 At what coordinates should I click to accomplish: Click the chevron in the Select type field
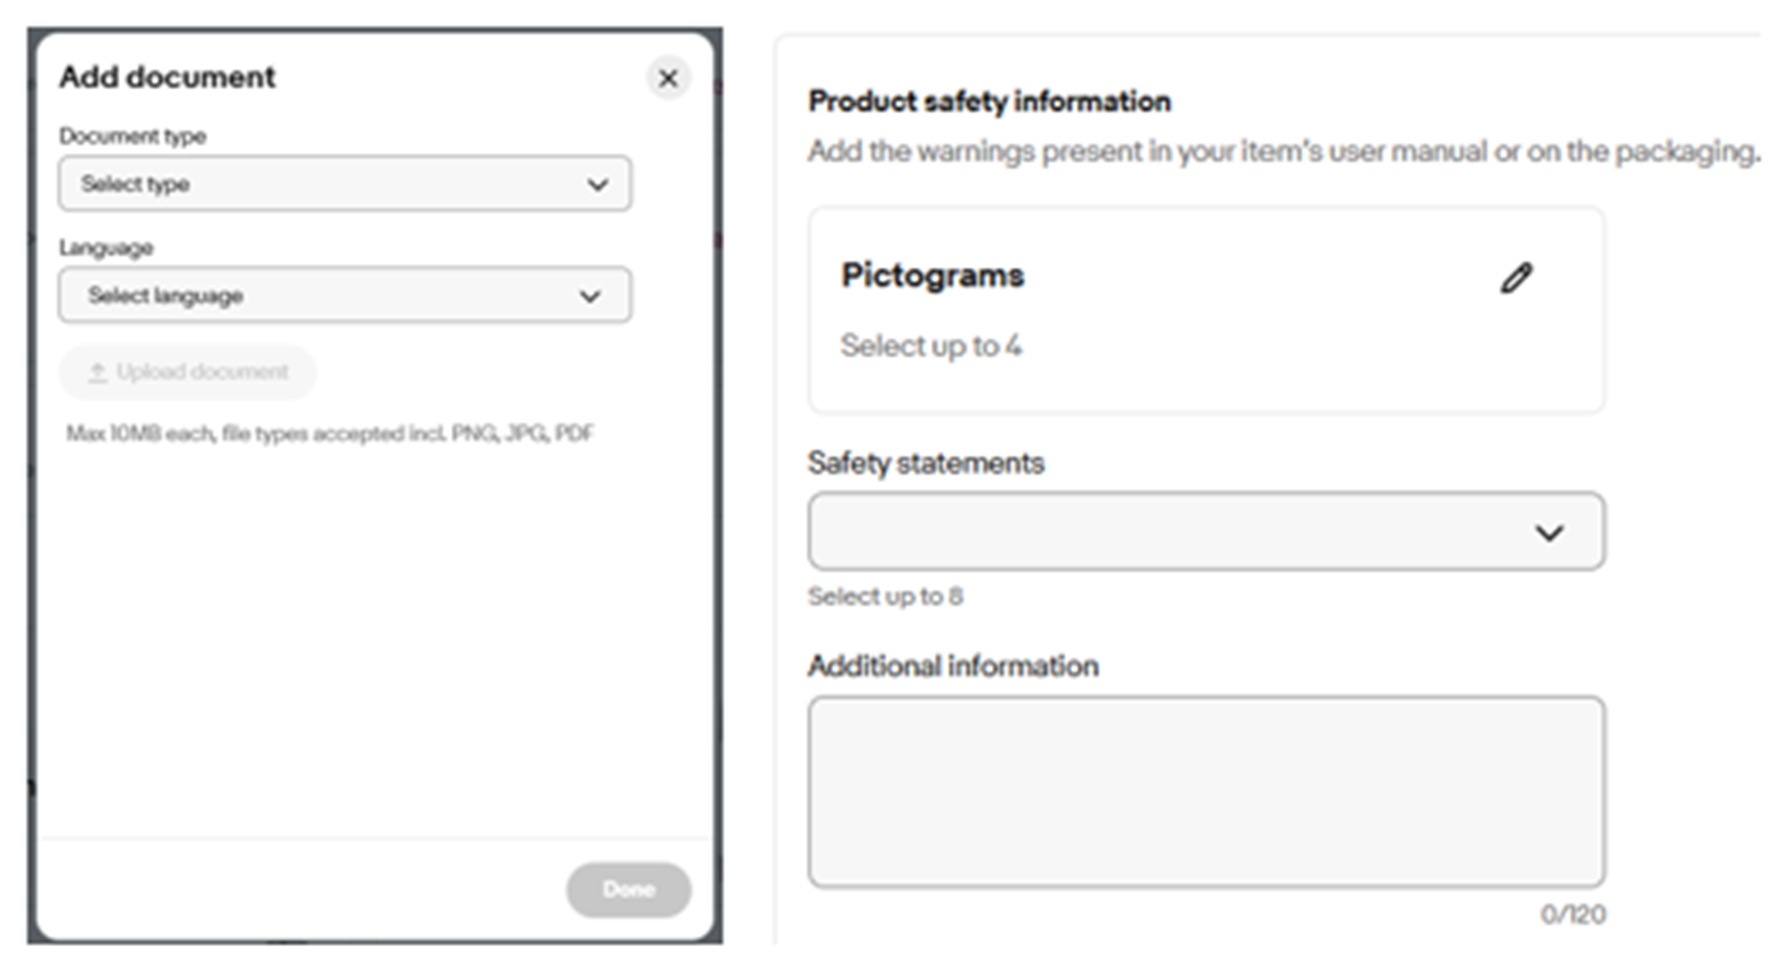(597, 184)
